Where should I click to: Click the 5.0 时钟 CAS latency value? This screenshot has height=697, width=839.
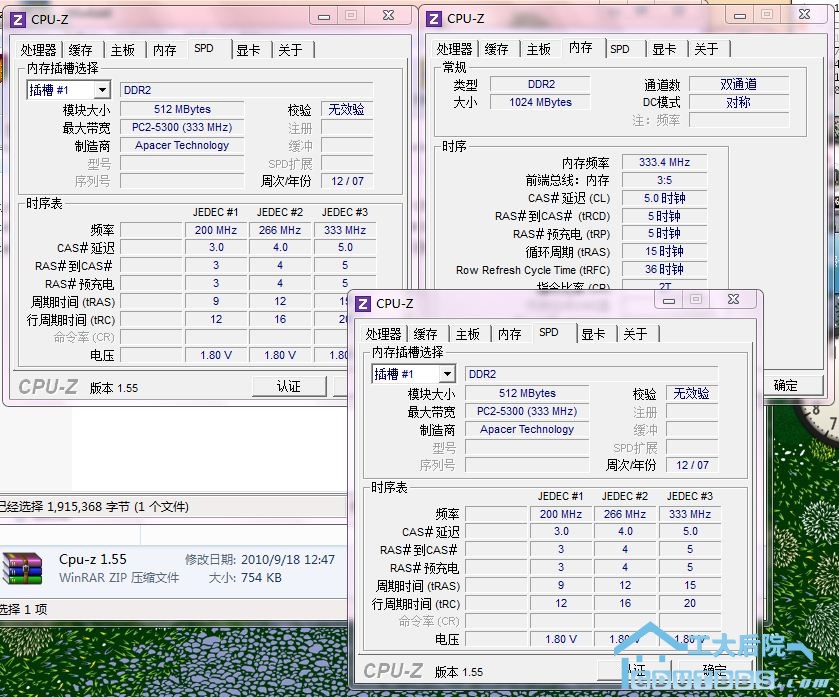[664, 198]
